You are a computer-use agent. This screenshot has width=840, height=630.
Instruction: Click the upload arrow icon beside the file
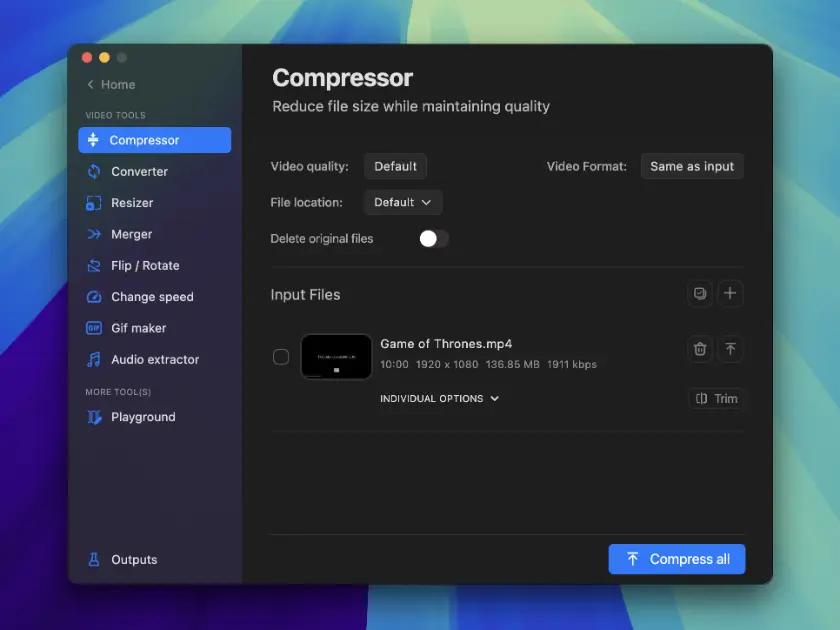pos(731,349)
